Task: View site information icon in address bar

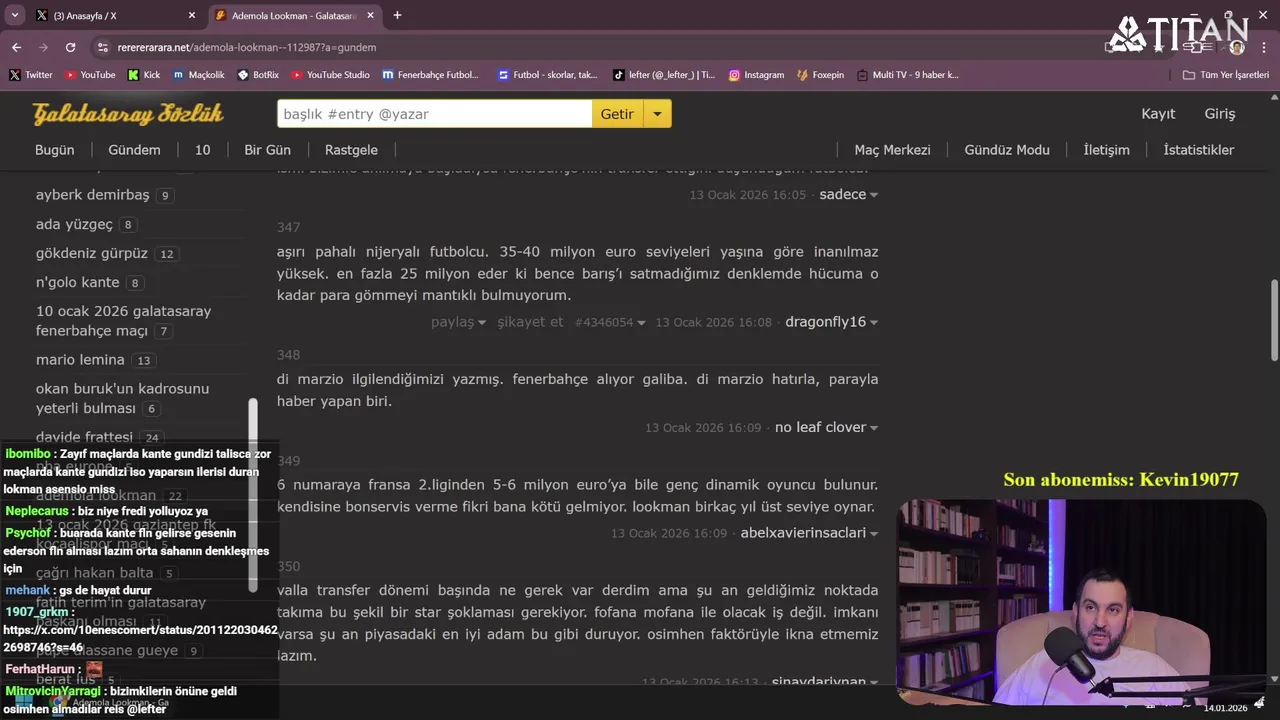Action: 103,47
